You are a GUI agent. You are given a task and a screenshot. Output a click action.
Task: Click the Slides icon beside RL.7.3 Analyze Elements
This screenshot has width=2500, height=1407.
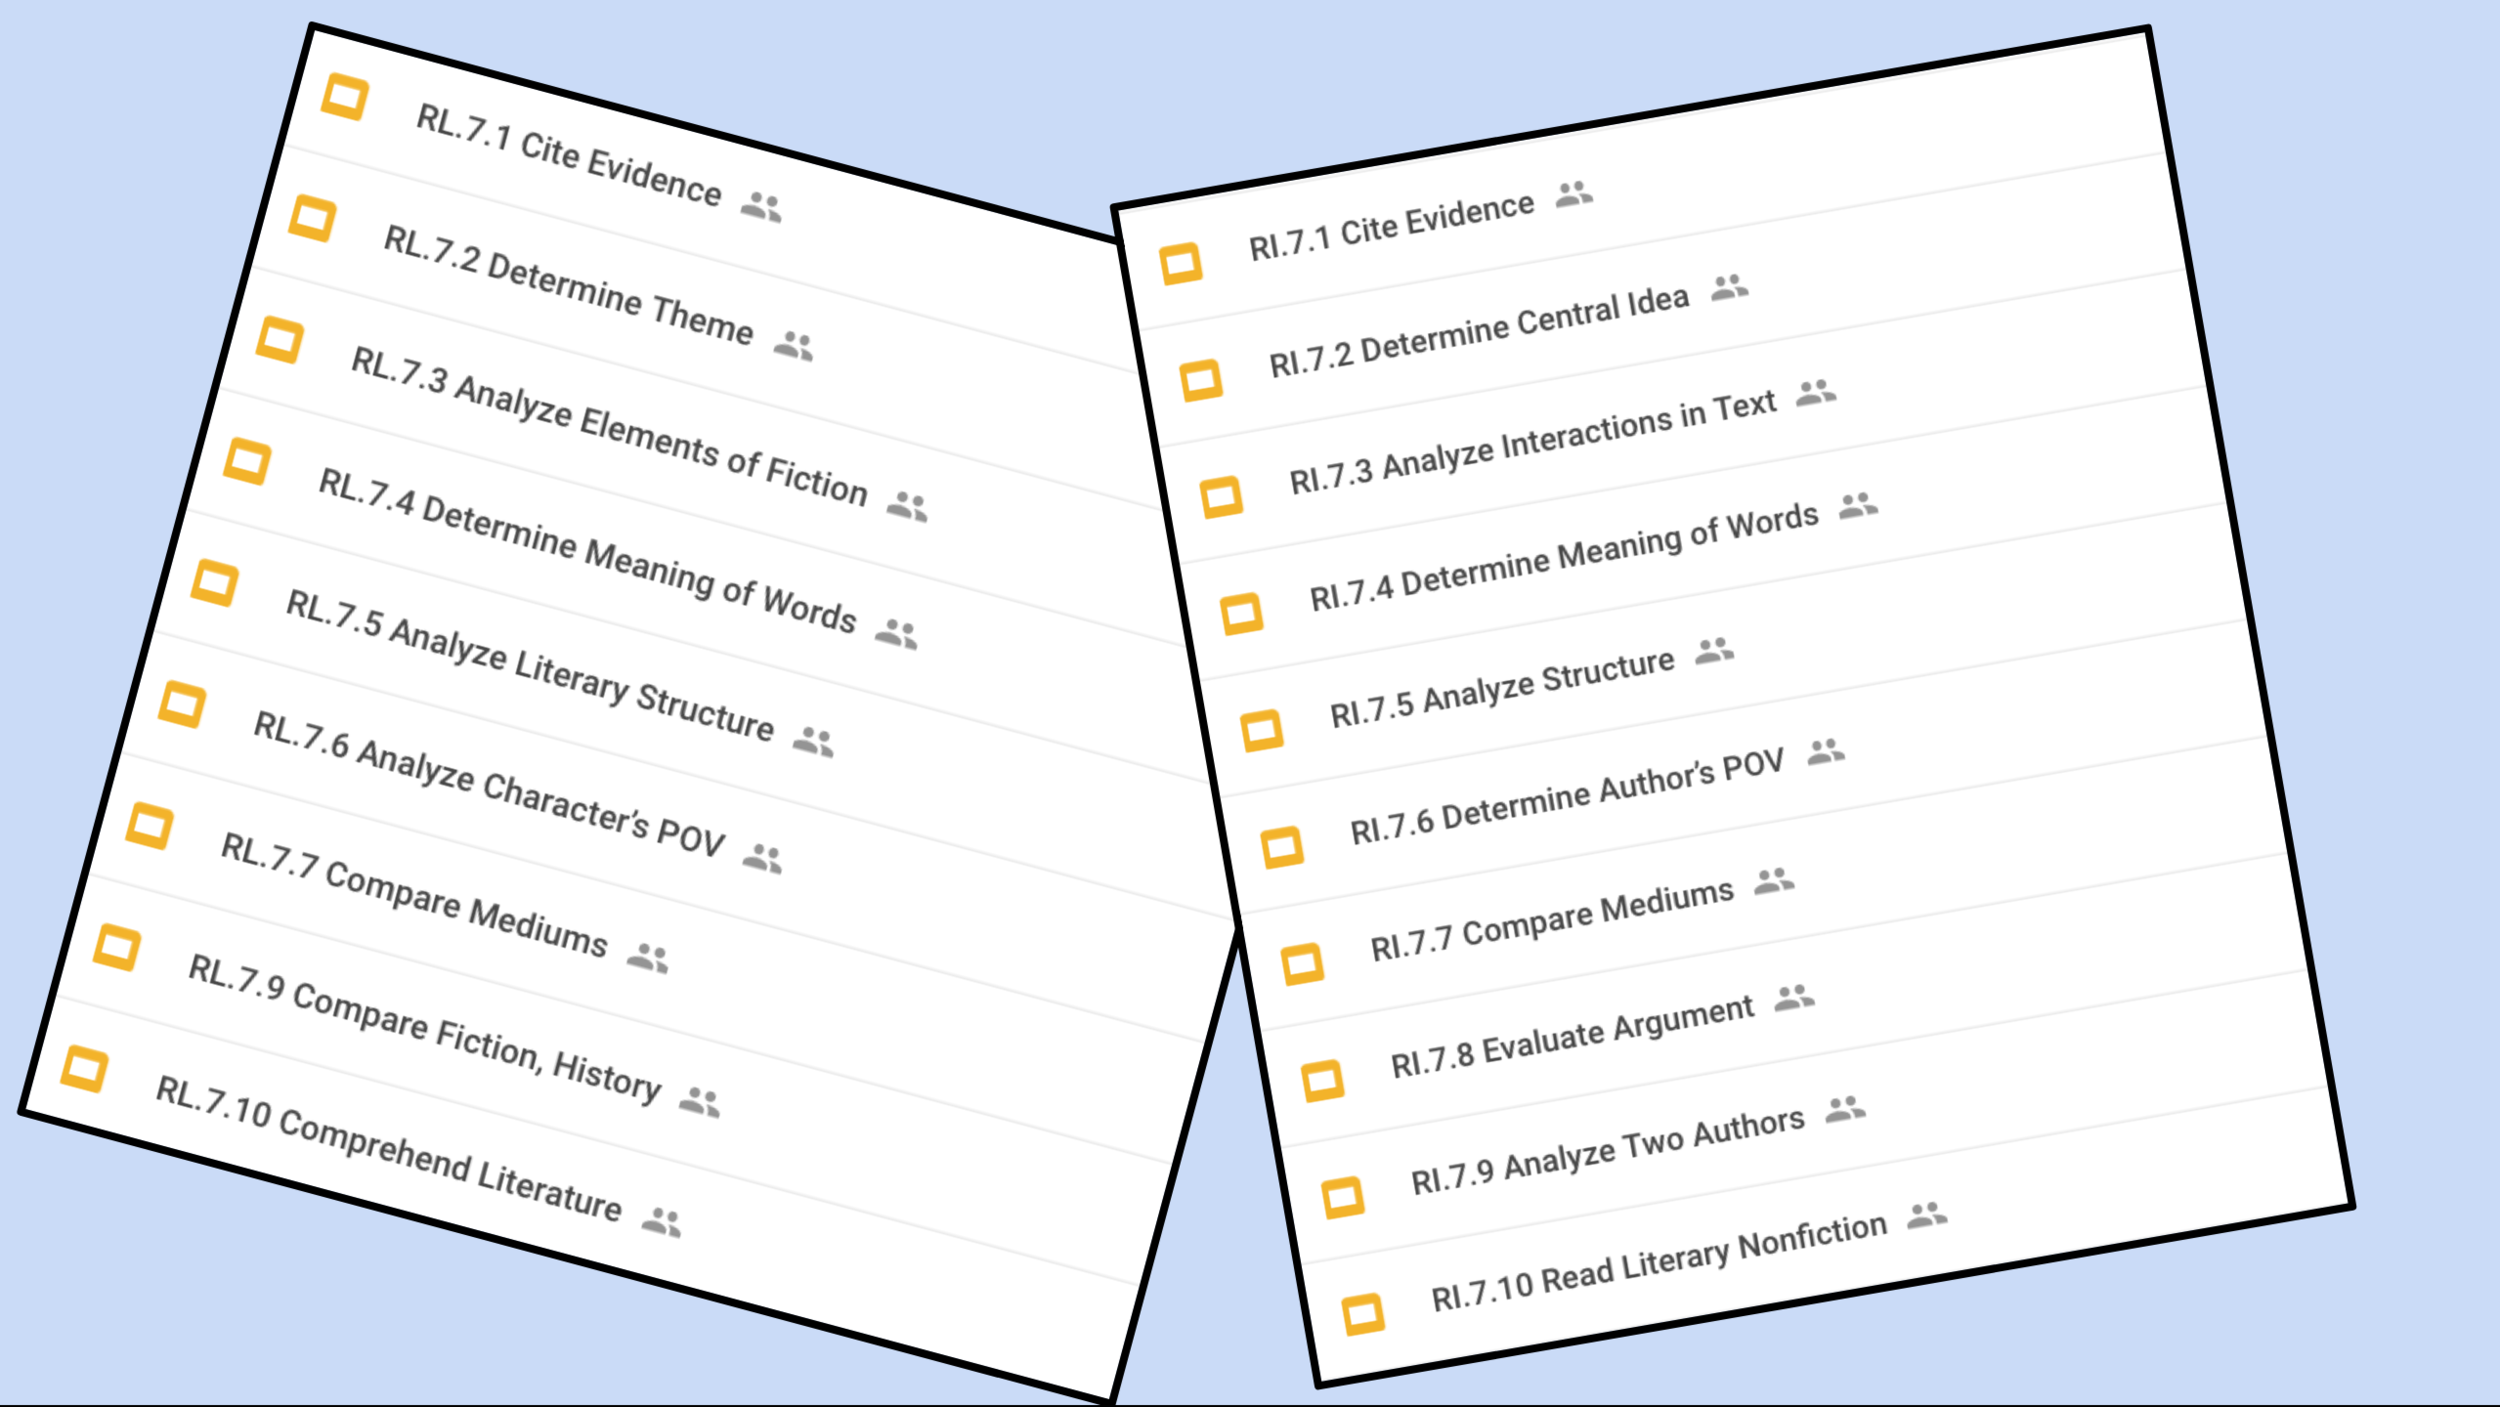click(279, 339)
